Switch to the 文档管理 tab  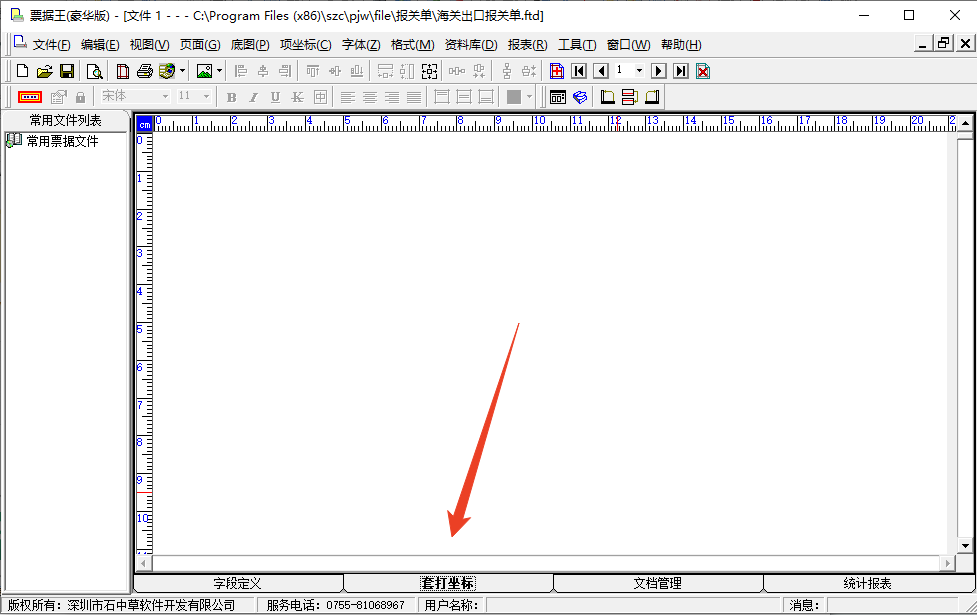657,583
